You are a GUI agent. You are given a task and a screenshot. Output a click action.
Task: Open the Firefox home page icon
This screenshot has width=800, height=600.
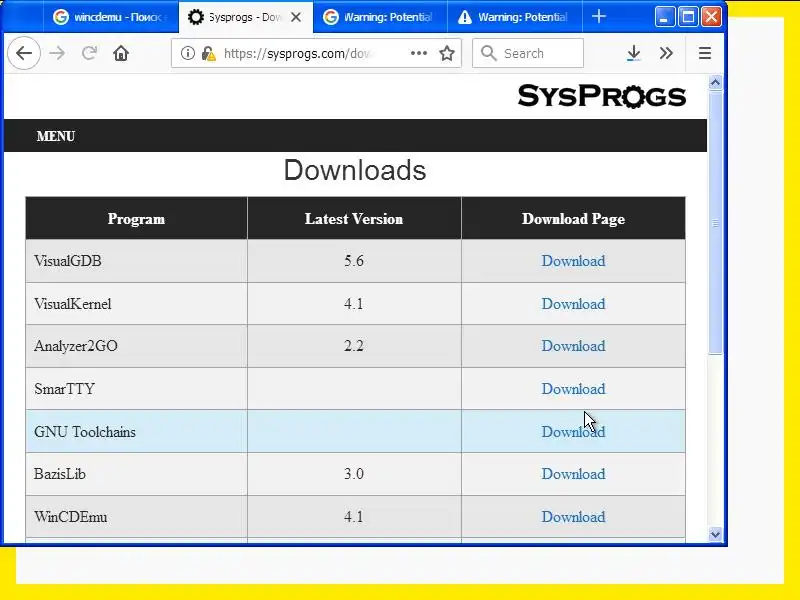click(x=121, y=53)
